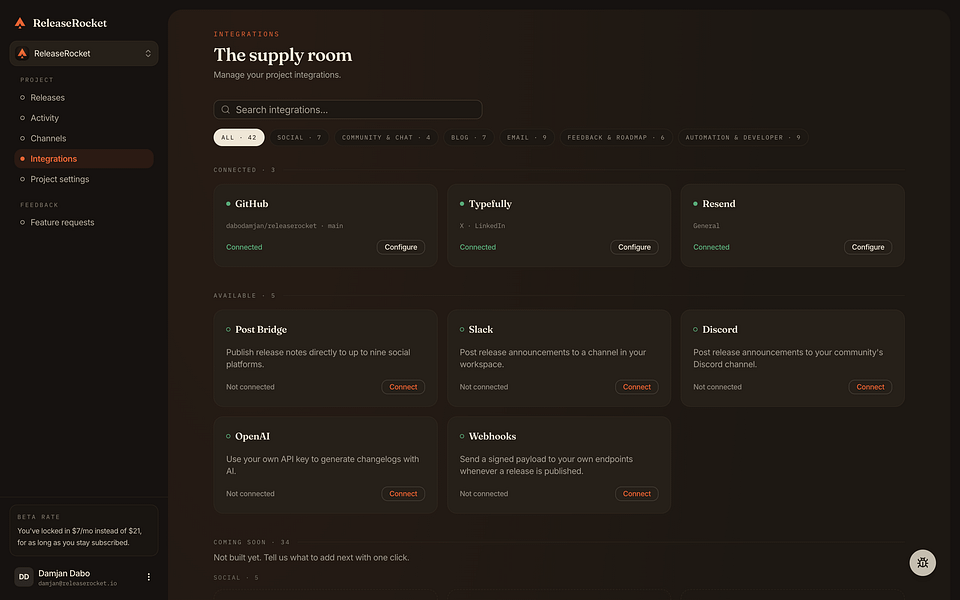
Task: Configure the Typefully integration
Action: [634, 247]
